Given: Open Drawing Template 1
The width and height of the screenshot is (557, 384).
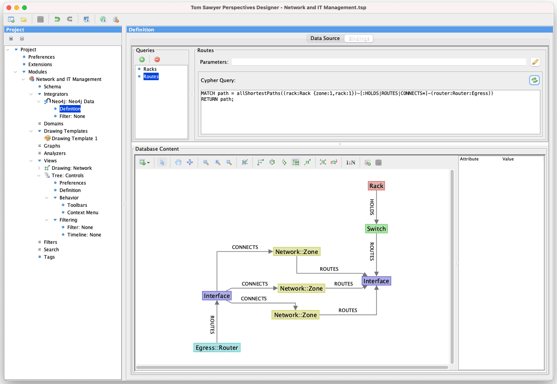Looking at the screenshot, I should tap(74, 139).
